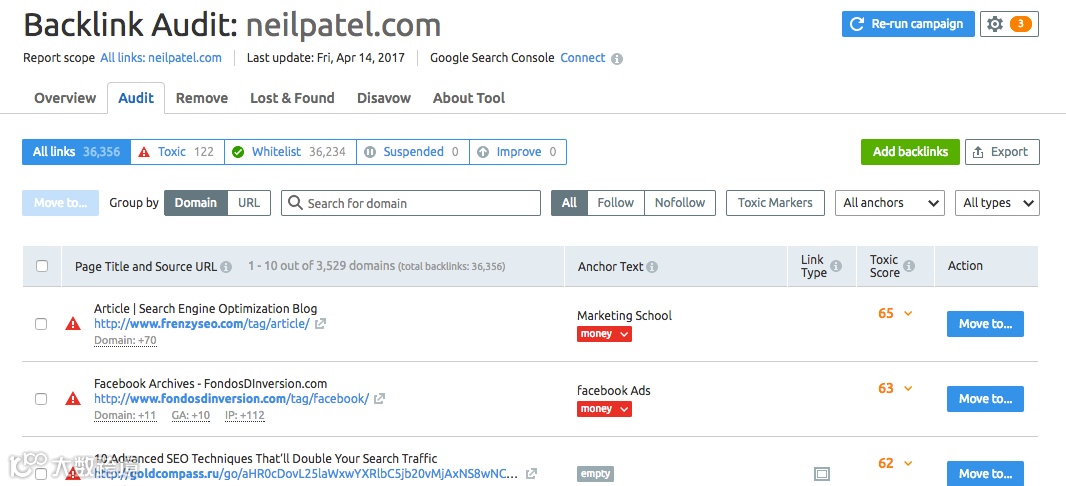The height and width of the screenshot is (486, 1066).
Task: Click the Re-run campaign refresh icon
Action: tap(857, 24)
